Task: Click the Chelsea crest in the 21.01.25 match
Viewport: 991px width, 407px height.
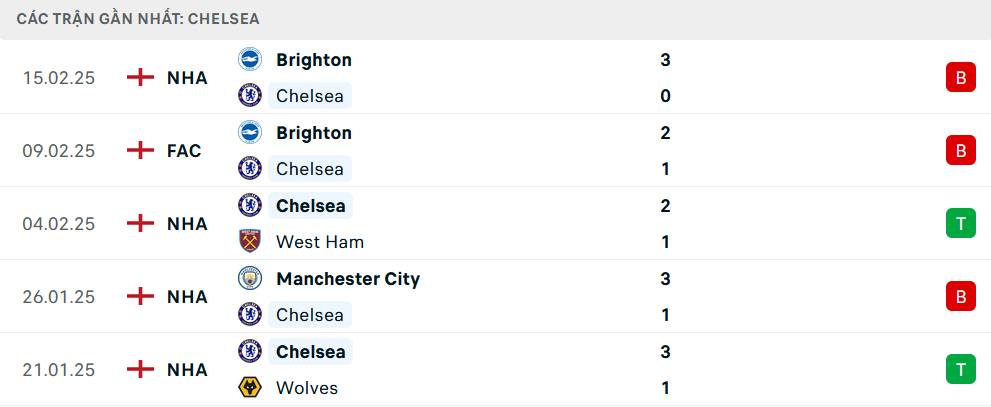Action: [x=249, y=351]
